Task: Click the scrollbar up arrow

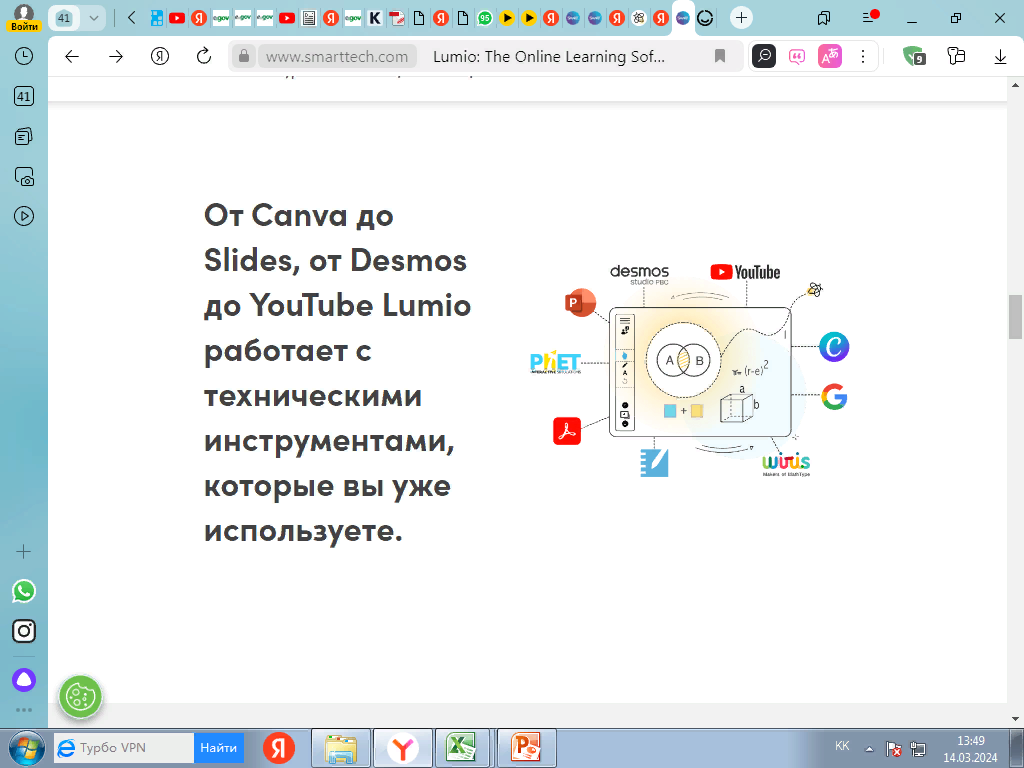Action: 1016,86
